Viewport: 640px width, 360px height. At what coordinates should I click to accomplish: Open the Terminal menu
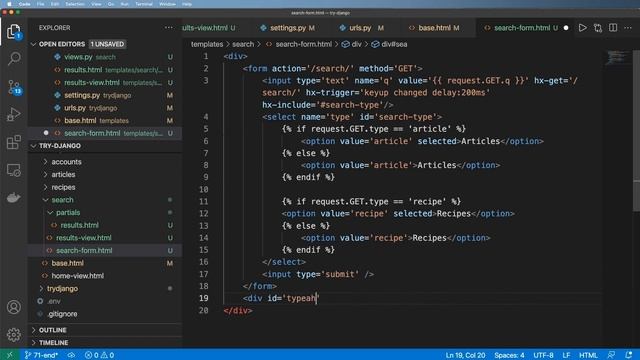(x=144, y=4)
